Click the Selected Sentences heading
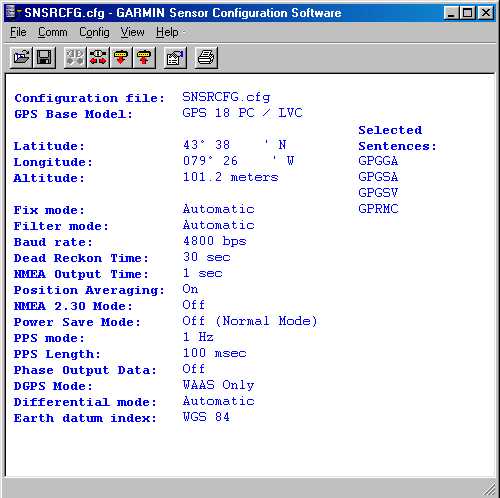The height and width of the screenshot is (498, 500). [397, 138]
